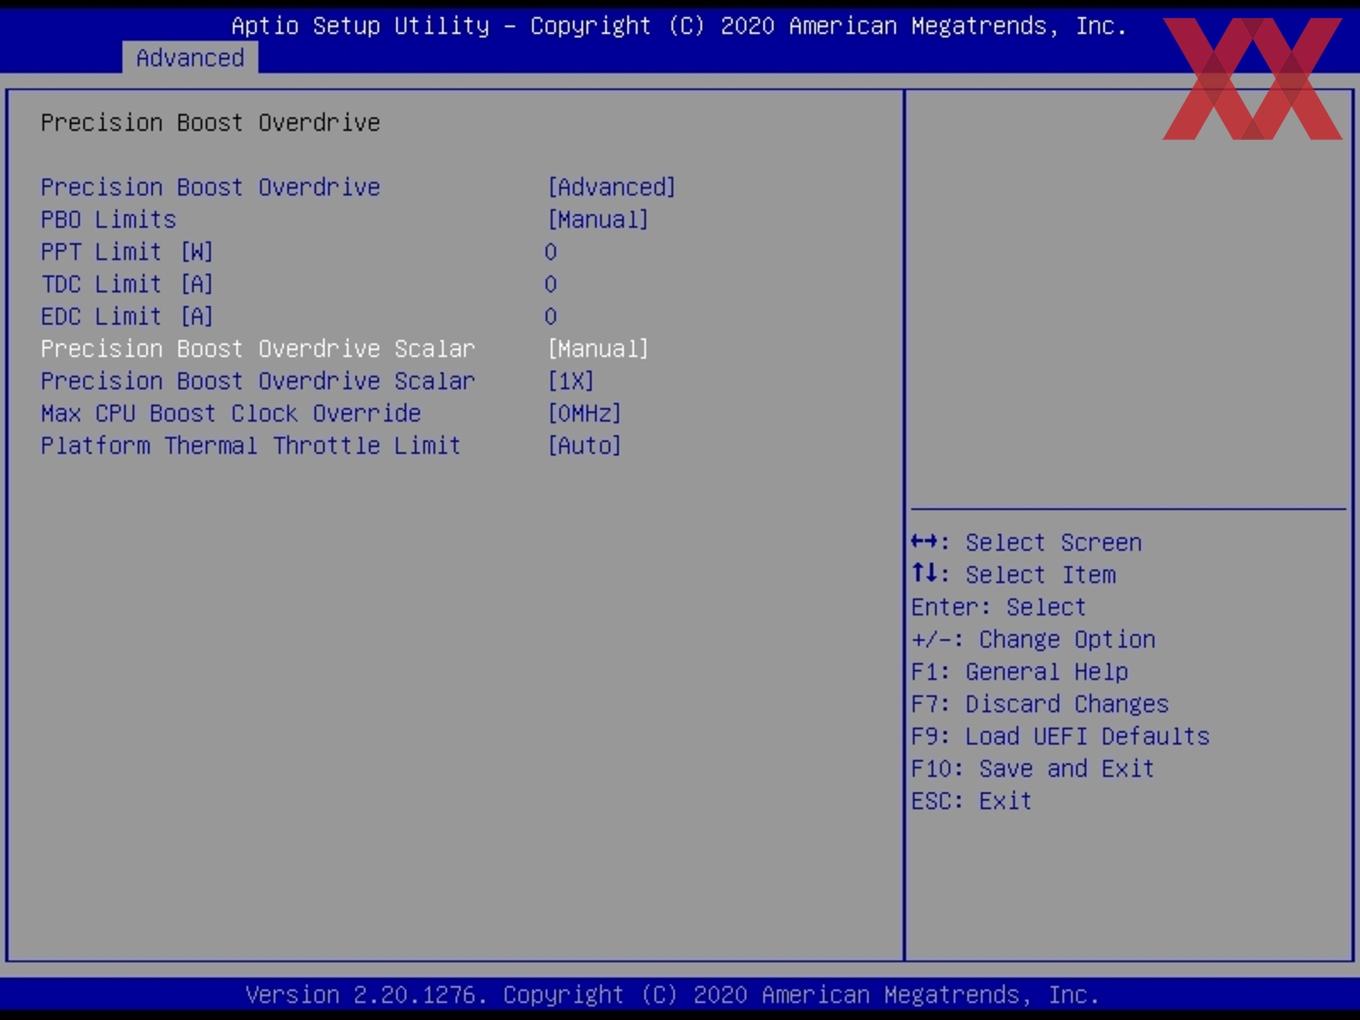Change Platform Thermal Throttle Limit [Auto]
1360x1020 pixels.
click(584, 445)
